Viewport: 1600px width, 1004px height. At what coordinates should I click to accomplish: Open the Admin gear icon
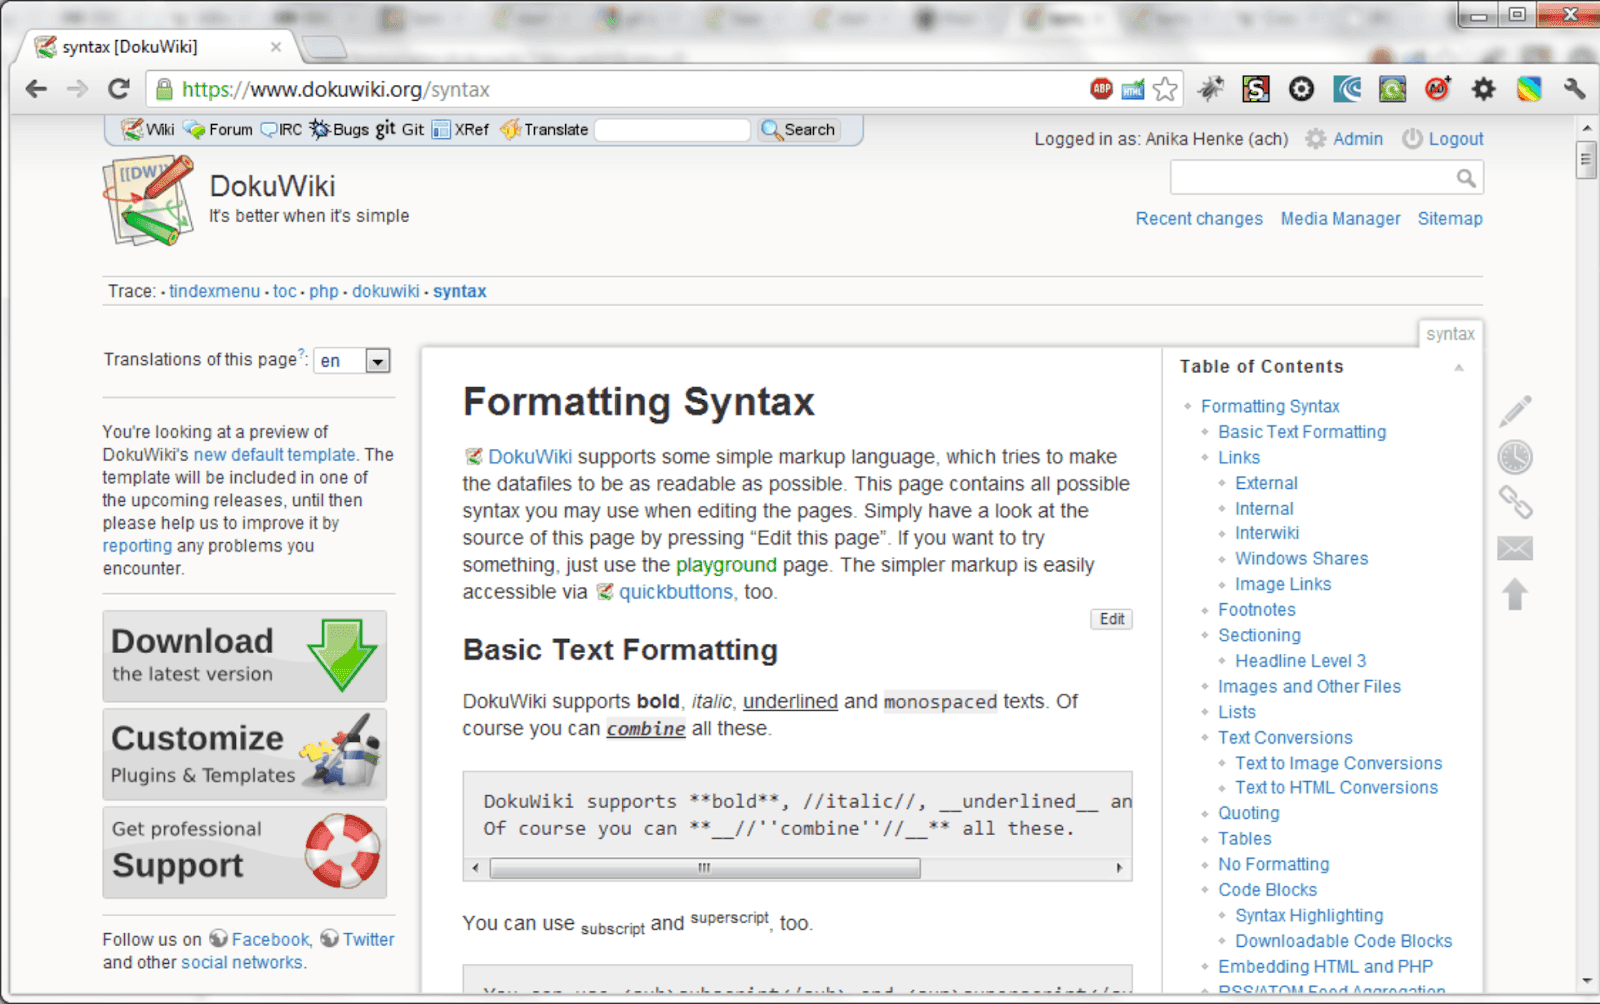(x=1317, y=139)
